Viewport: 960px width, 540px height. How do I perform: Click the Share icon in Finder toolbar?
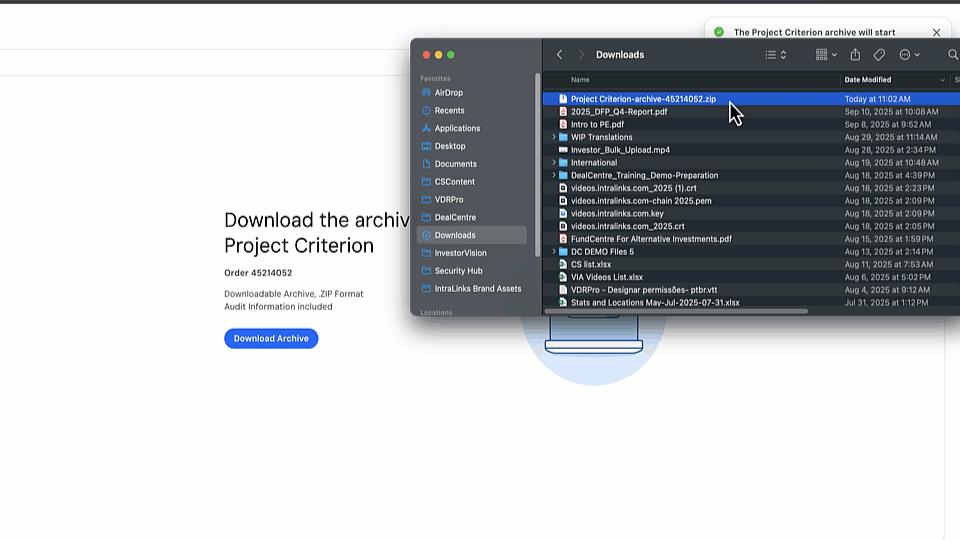tap(855, 54)
